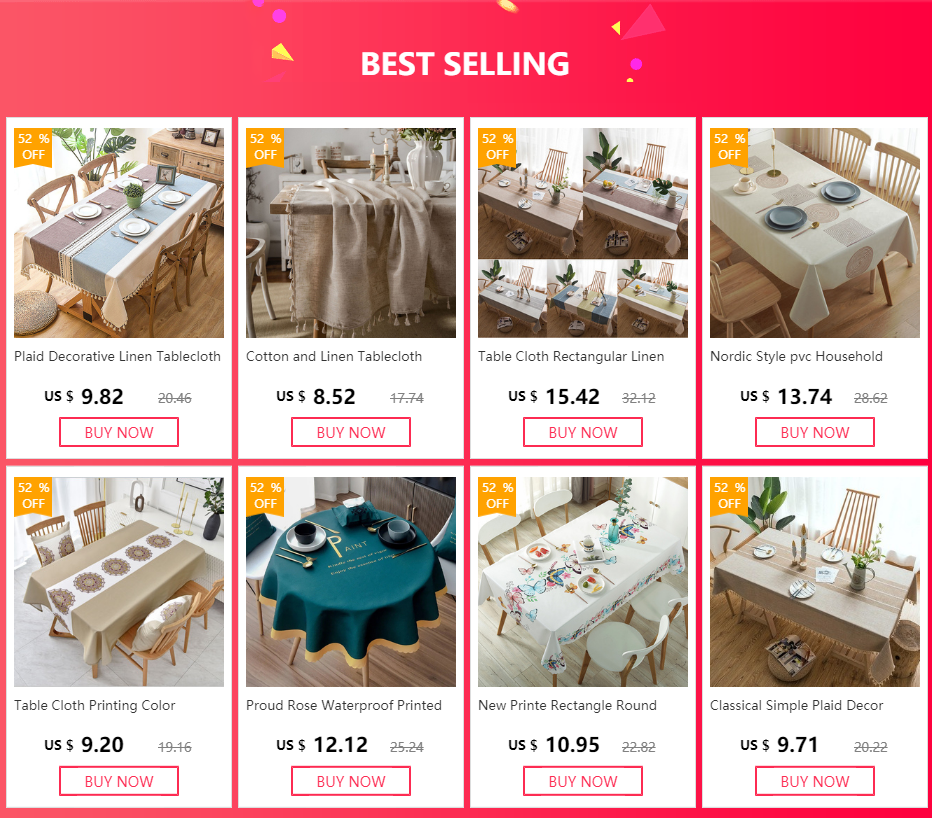Viewport: 932px width, 818px height.
Task: Open the Nordic Style pvc tablecloth image
Action: [815, 233]
